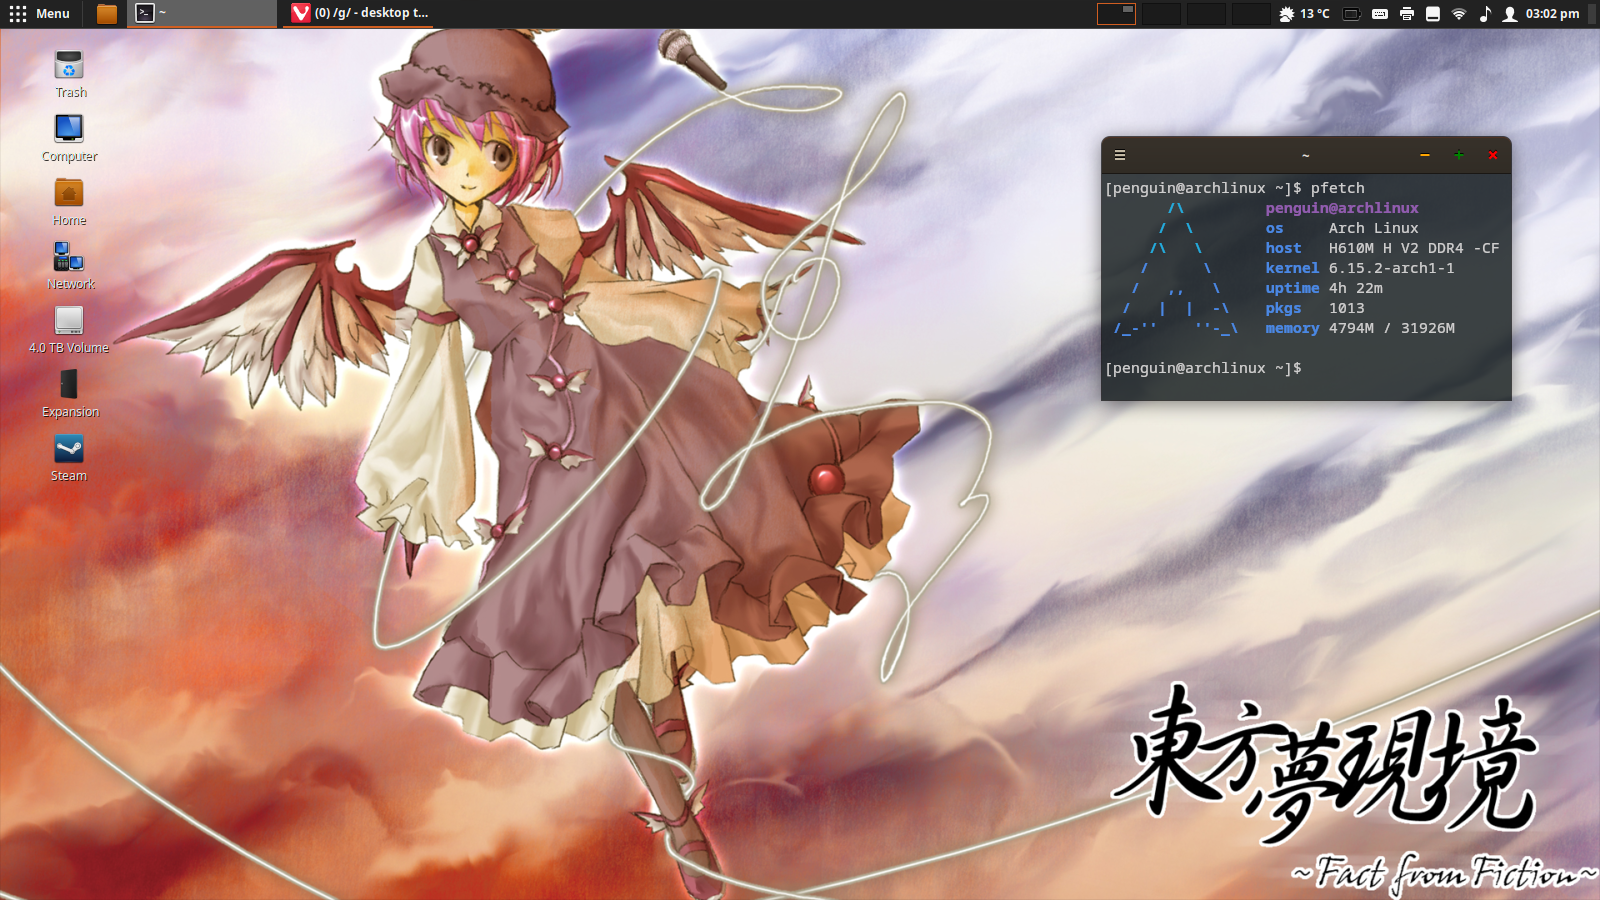
Task: Open the Wi-Fi network applet
Action: pyautogui.click(x=1459, y=13)
